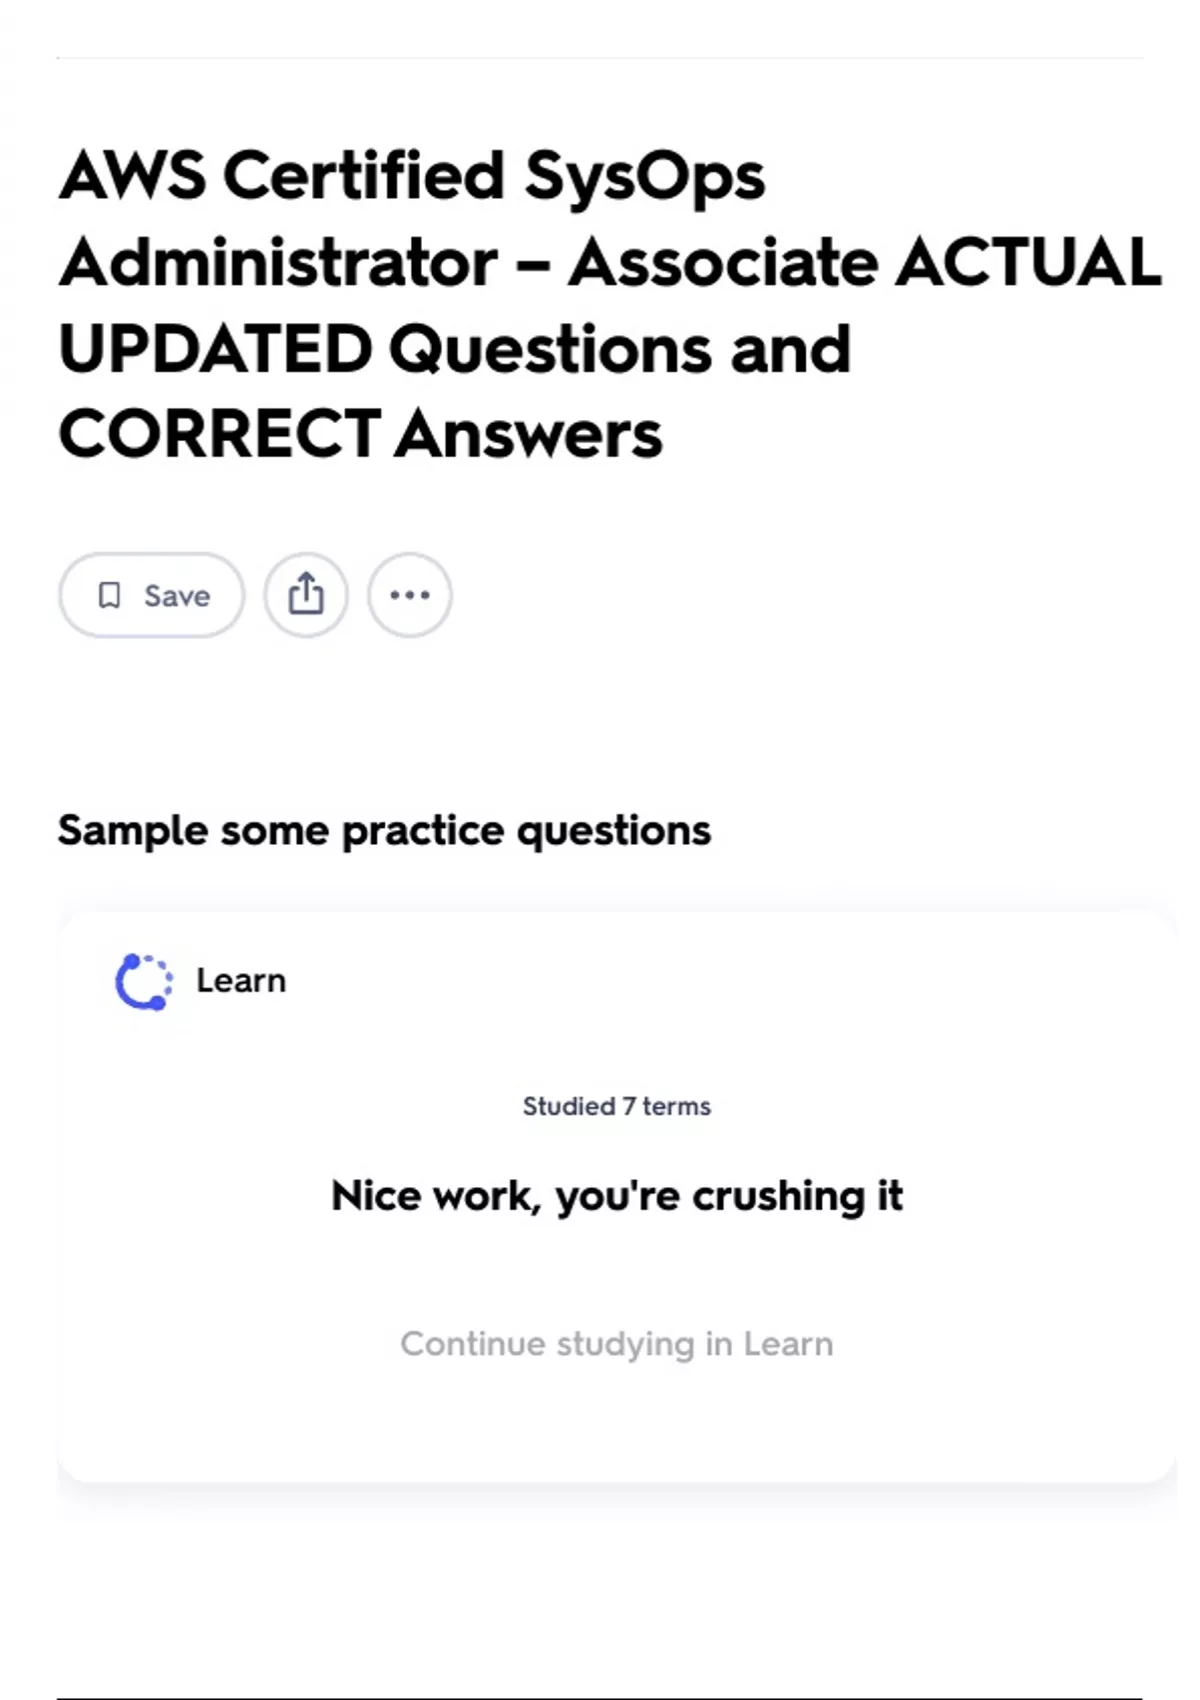Click the "UPDATED Questions and" title line
Image resolution: width=1200 pixels, height=1700 pixels.
pyautogui.click(x=454, y=349)
